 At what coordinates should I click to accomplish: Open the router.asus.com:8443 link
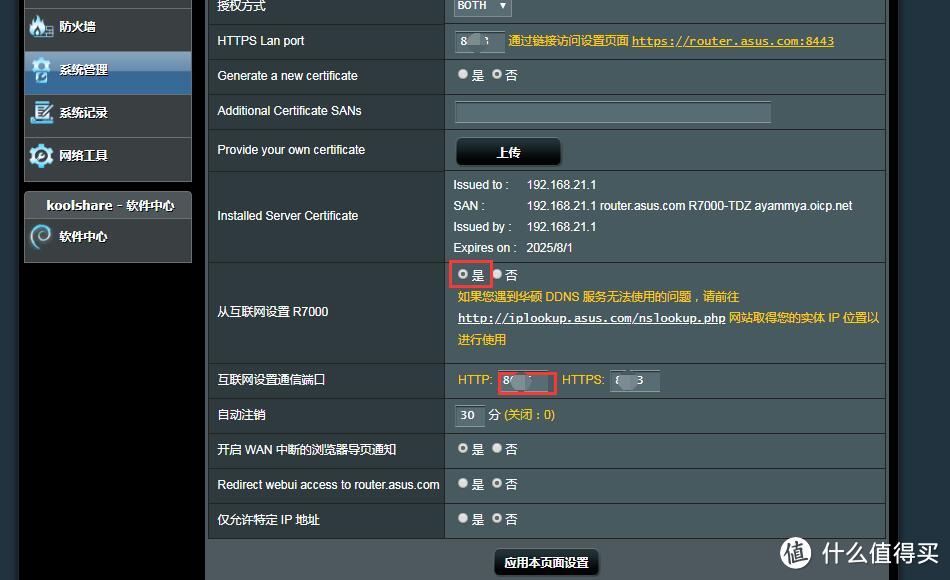[x=732, y=41]
